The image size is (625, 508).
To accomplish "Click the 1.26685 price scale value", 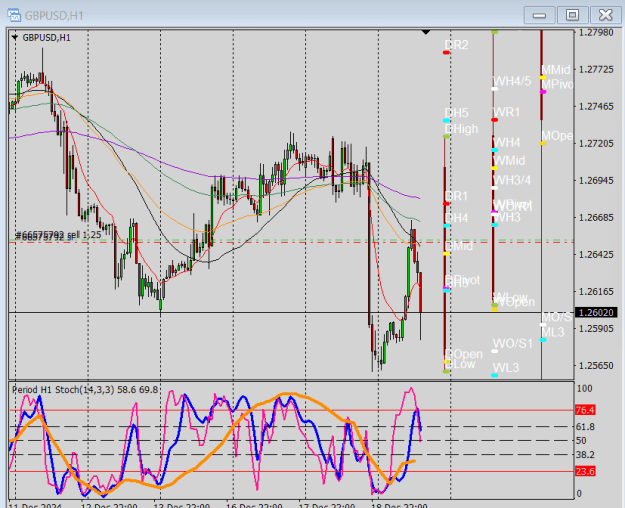I will click(596, 217).
